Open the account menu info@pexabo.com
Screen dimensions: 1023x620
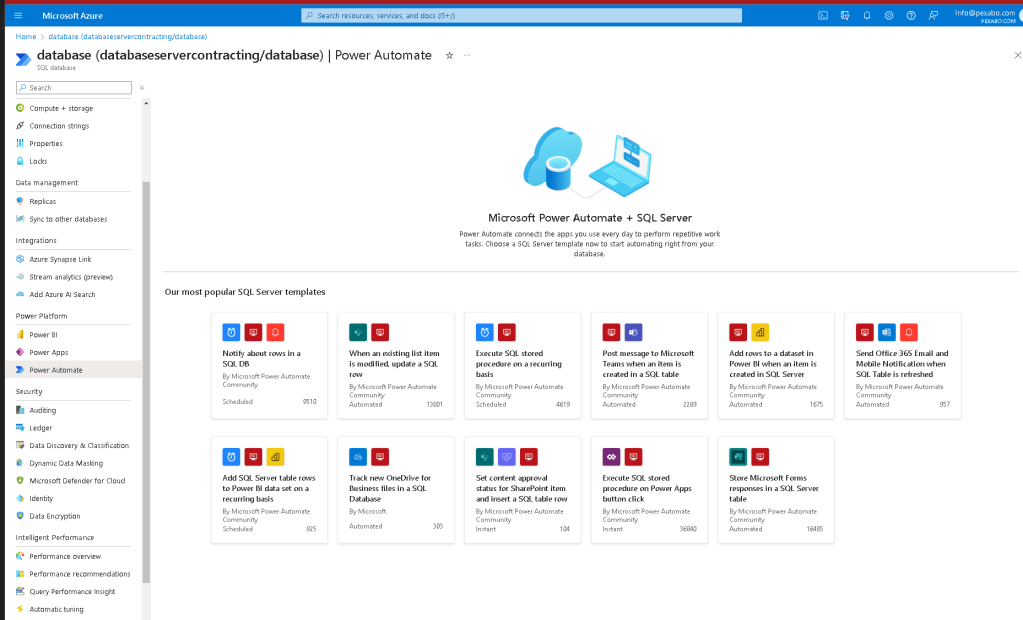(x=986, y=16)
